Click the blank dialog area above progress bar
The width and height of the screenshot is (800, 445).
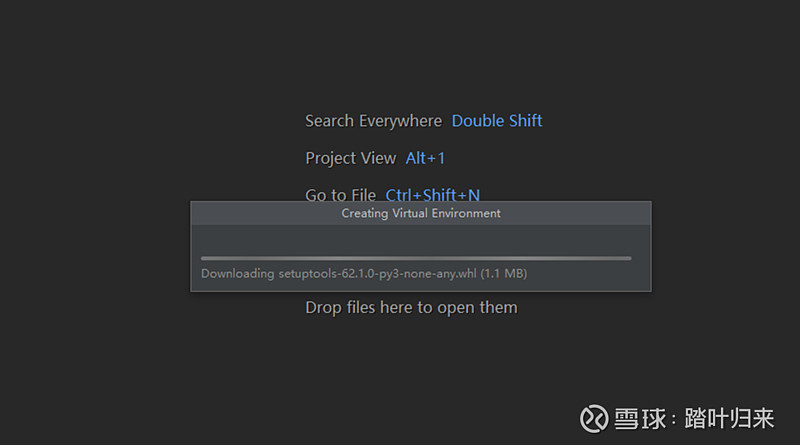click(x=421, y=240)
